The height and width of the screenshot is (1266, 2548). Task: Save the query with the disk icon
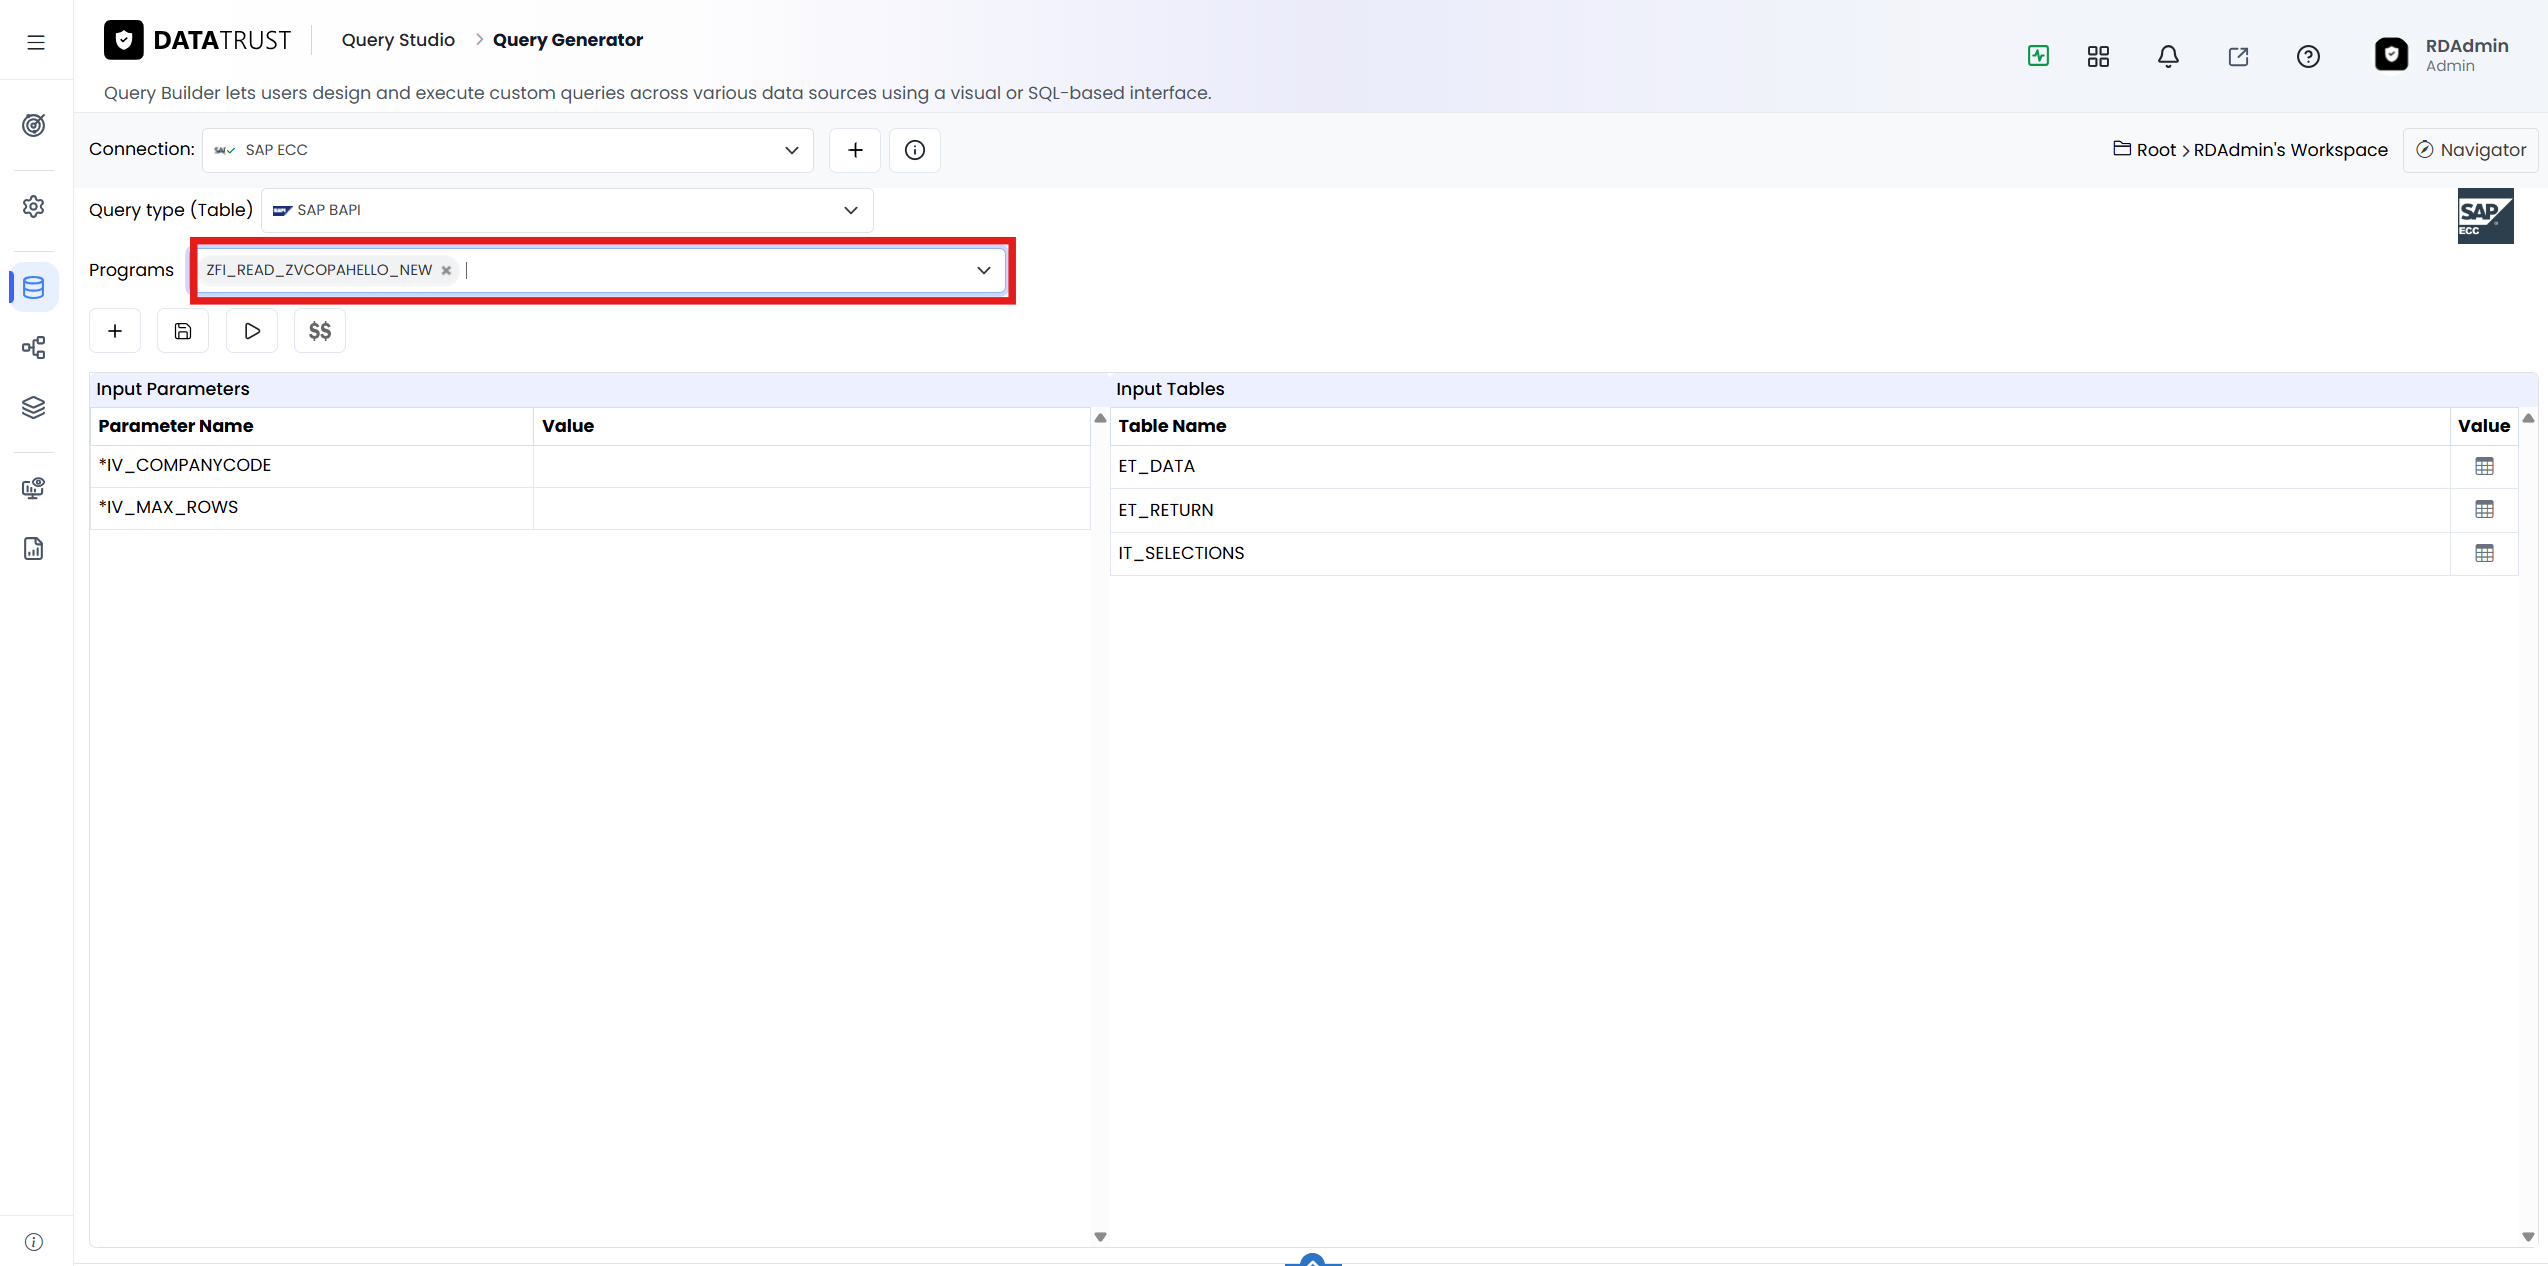click(x=183, y=331)
